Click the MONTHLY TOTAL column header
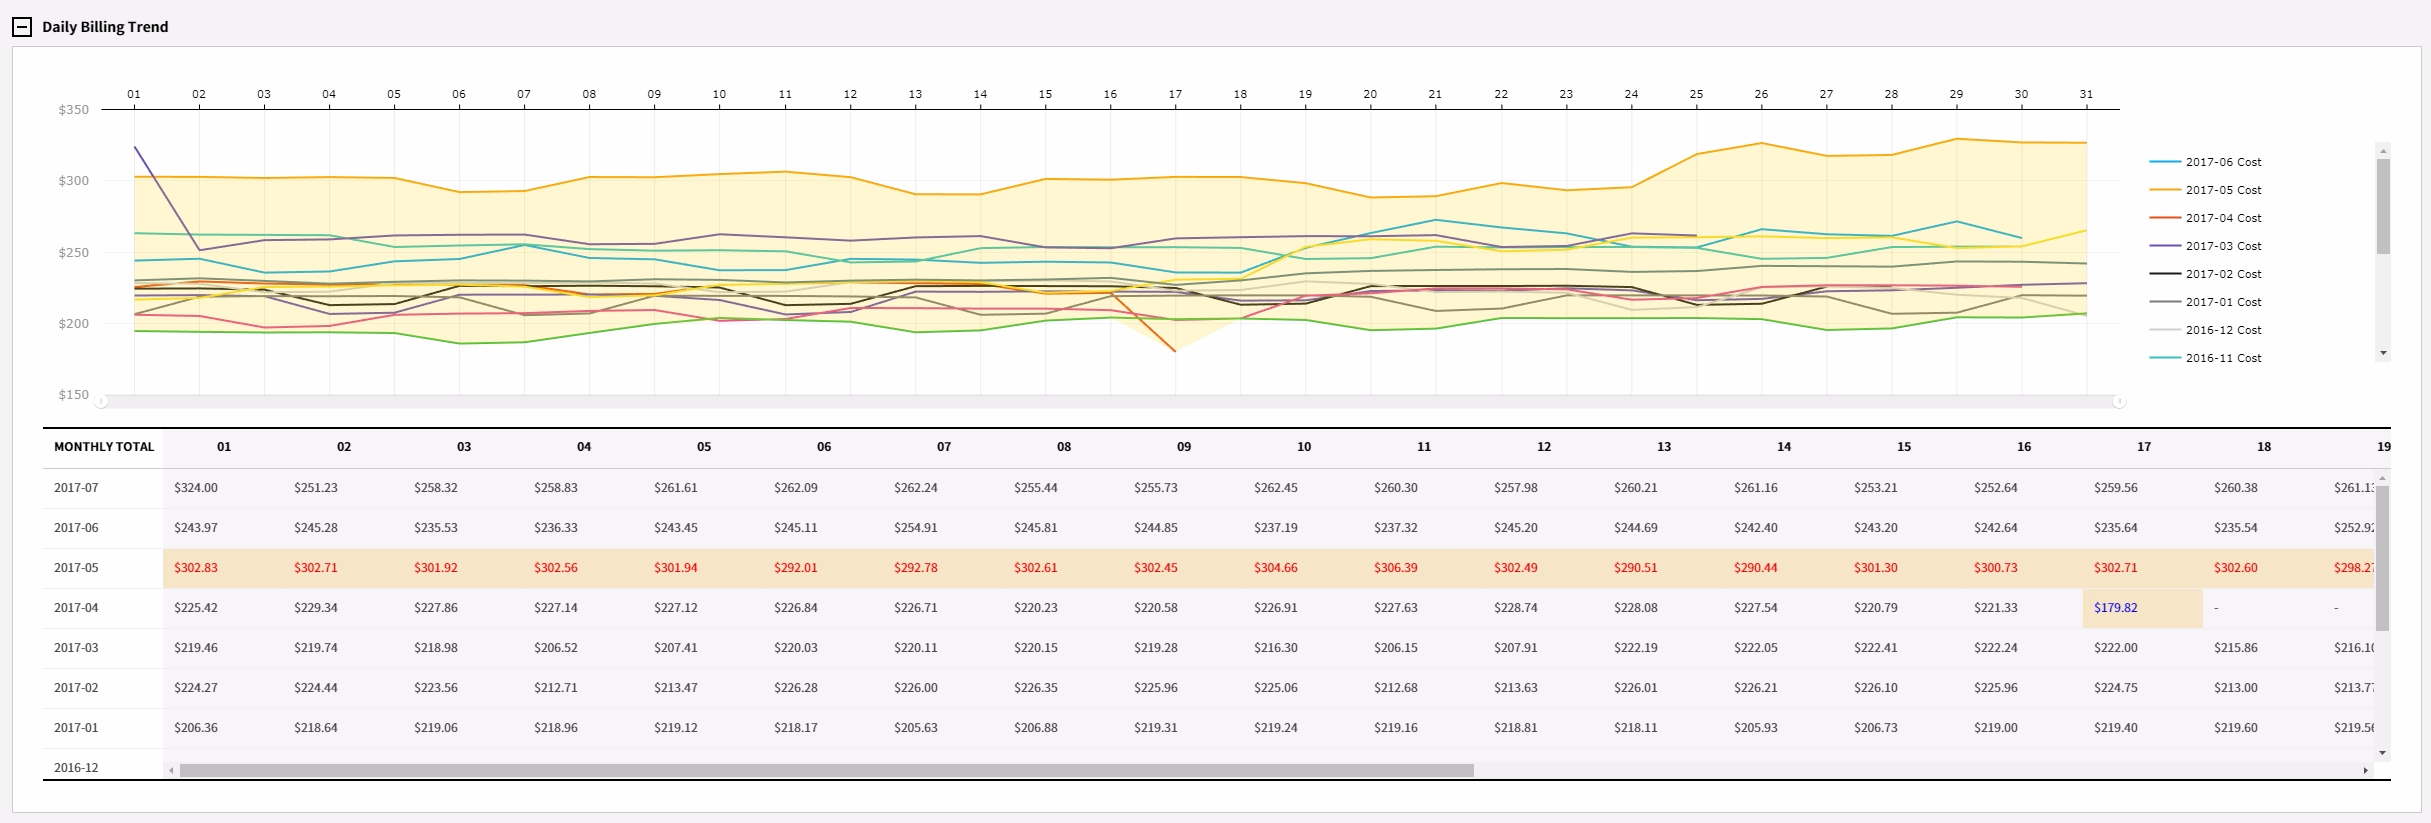The image size is (2431, 823). pos(104,447)
